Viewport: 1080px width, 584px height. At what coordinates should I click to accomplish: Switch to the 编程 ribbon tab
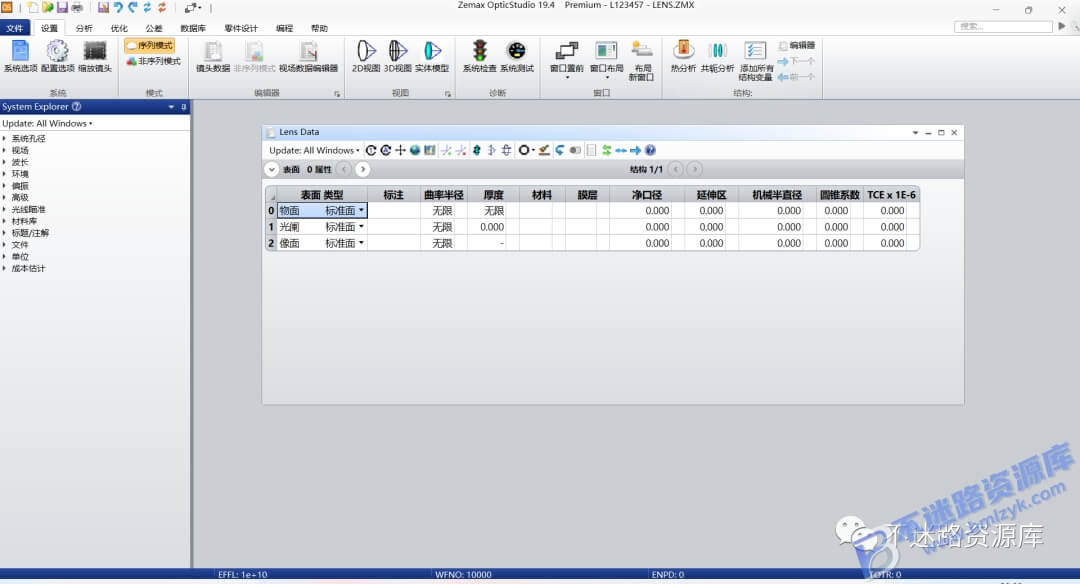point(284,28)
